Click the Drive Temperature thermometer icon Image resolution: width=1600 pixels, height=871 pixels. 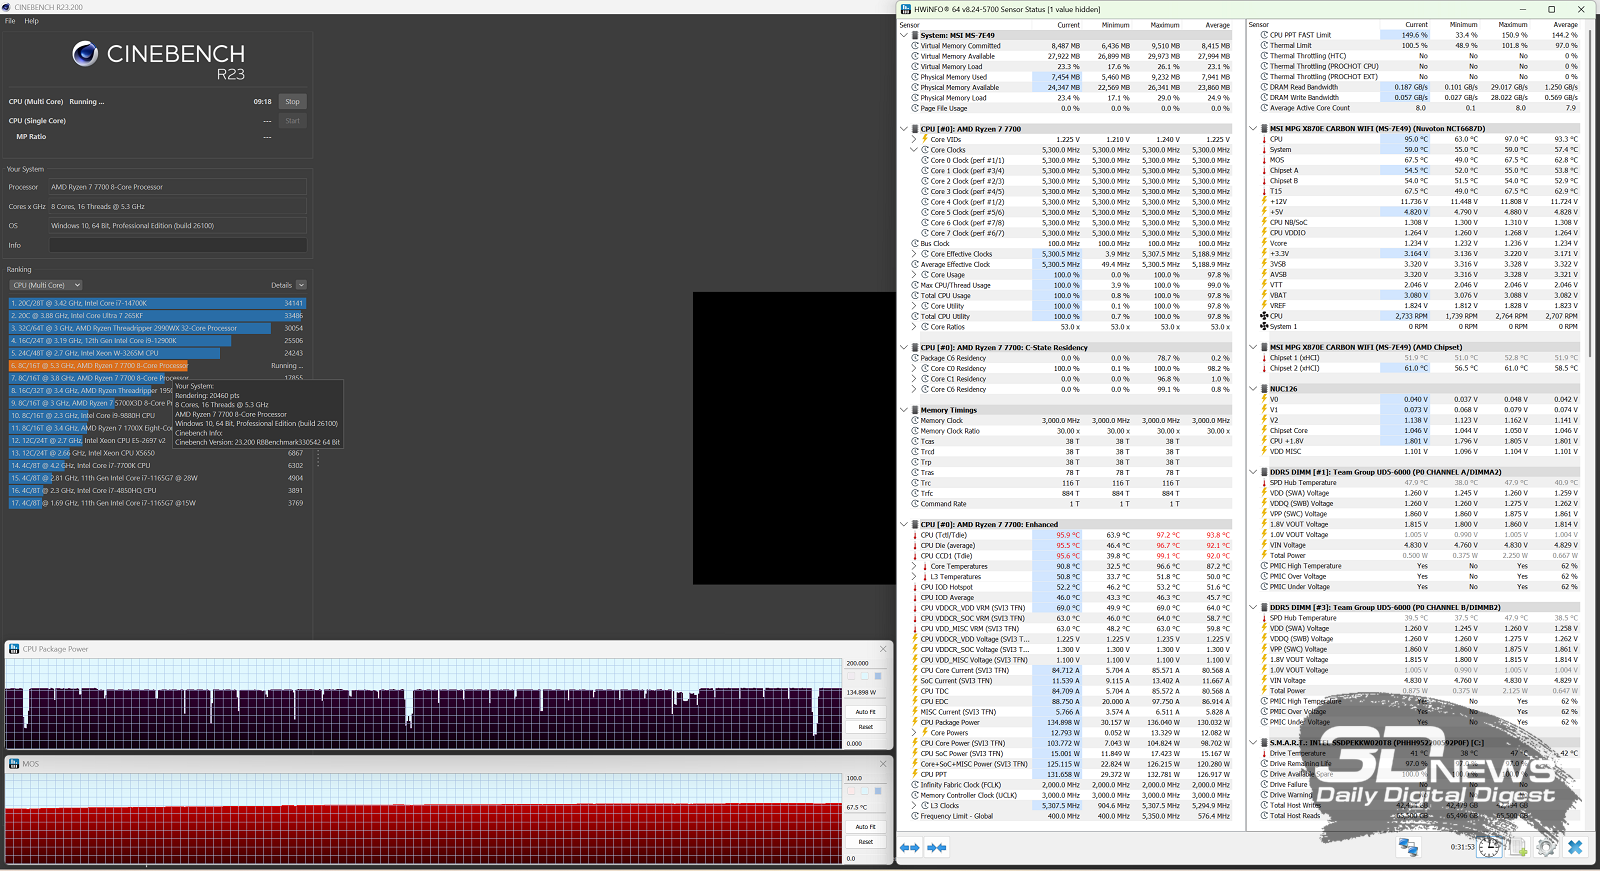tap(1264, 753)
